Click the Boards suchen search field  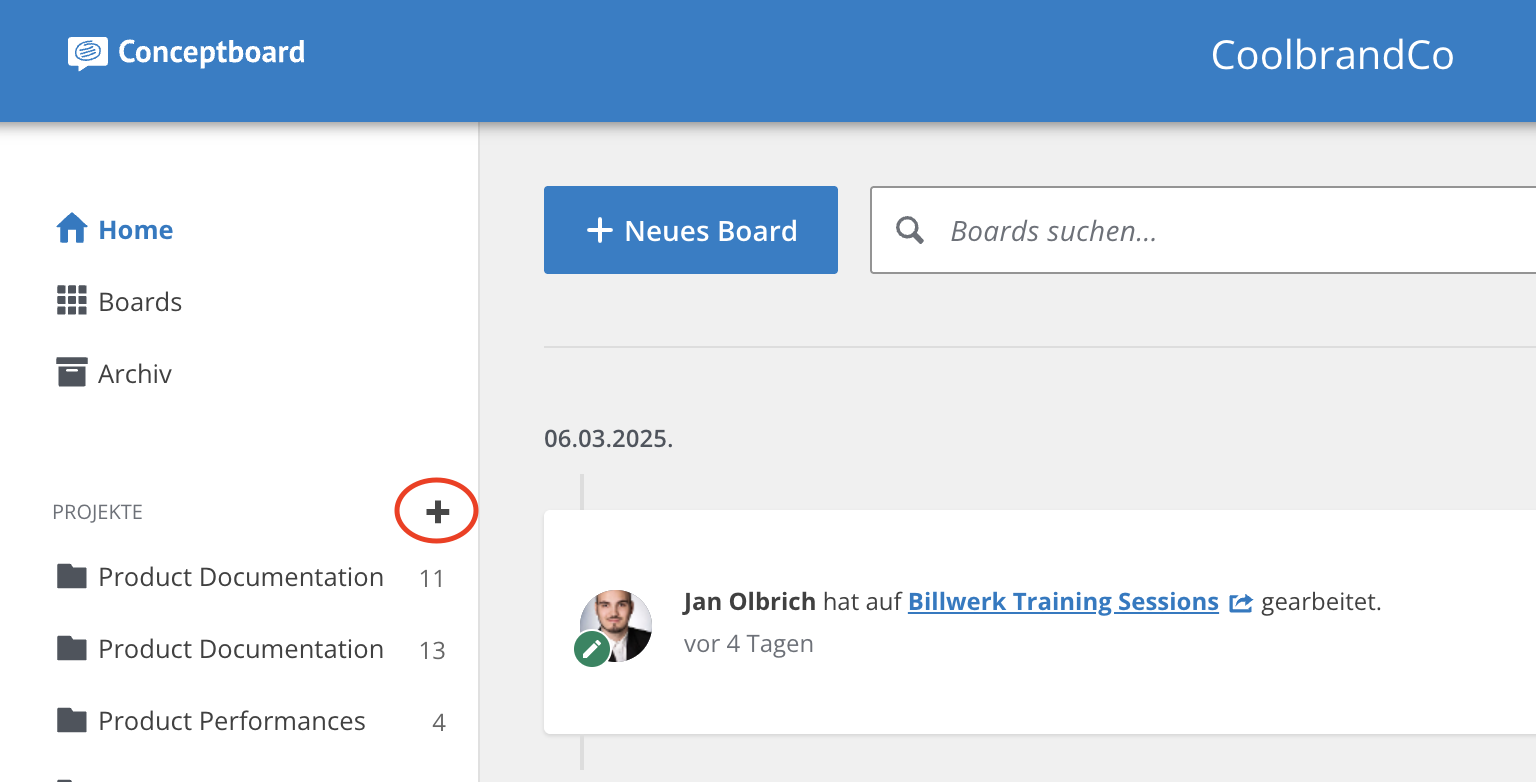pyautogui.click(x=1203, y=230)
